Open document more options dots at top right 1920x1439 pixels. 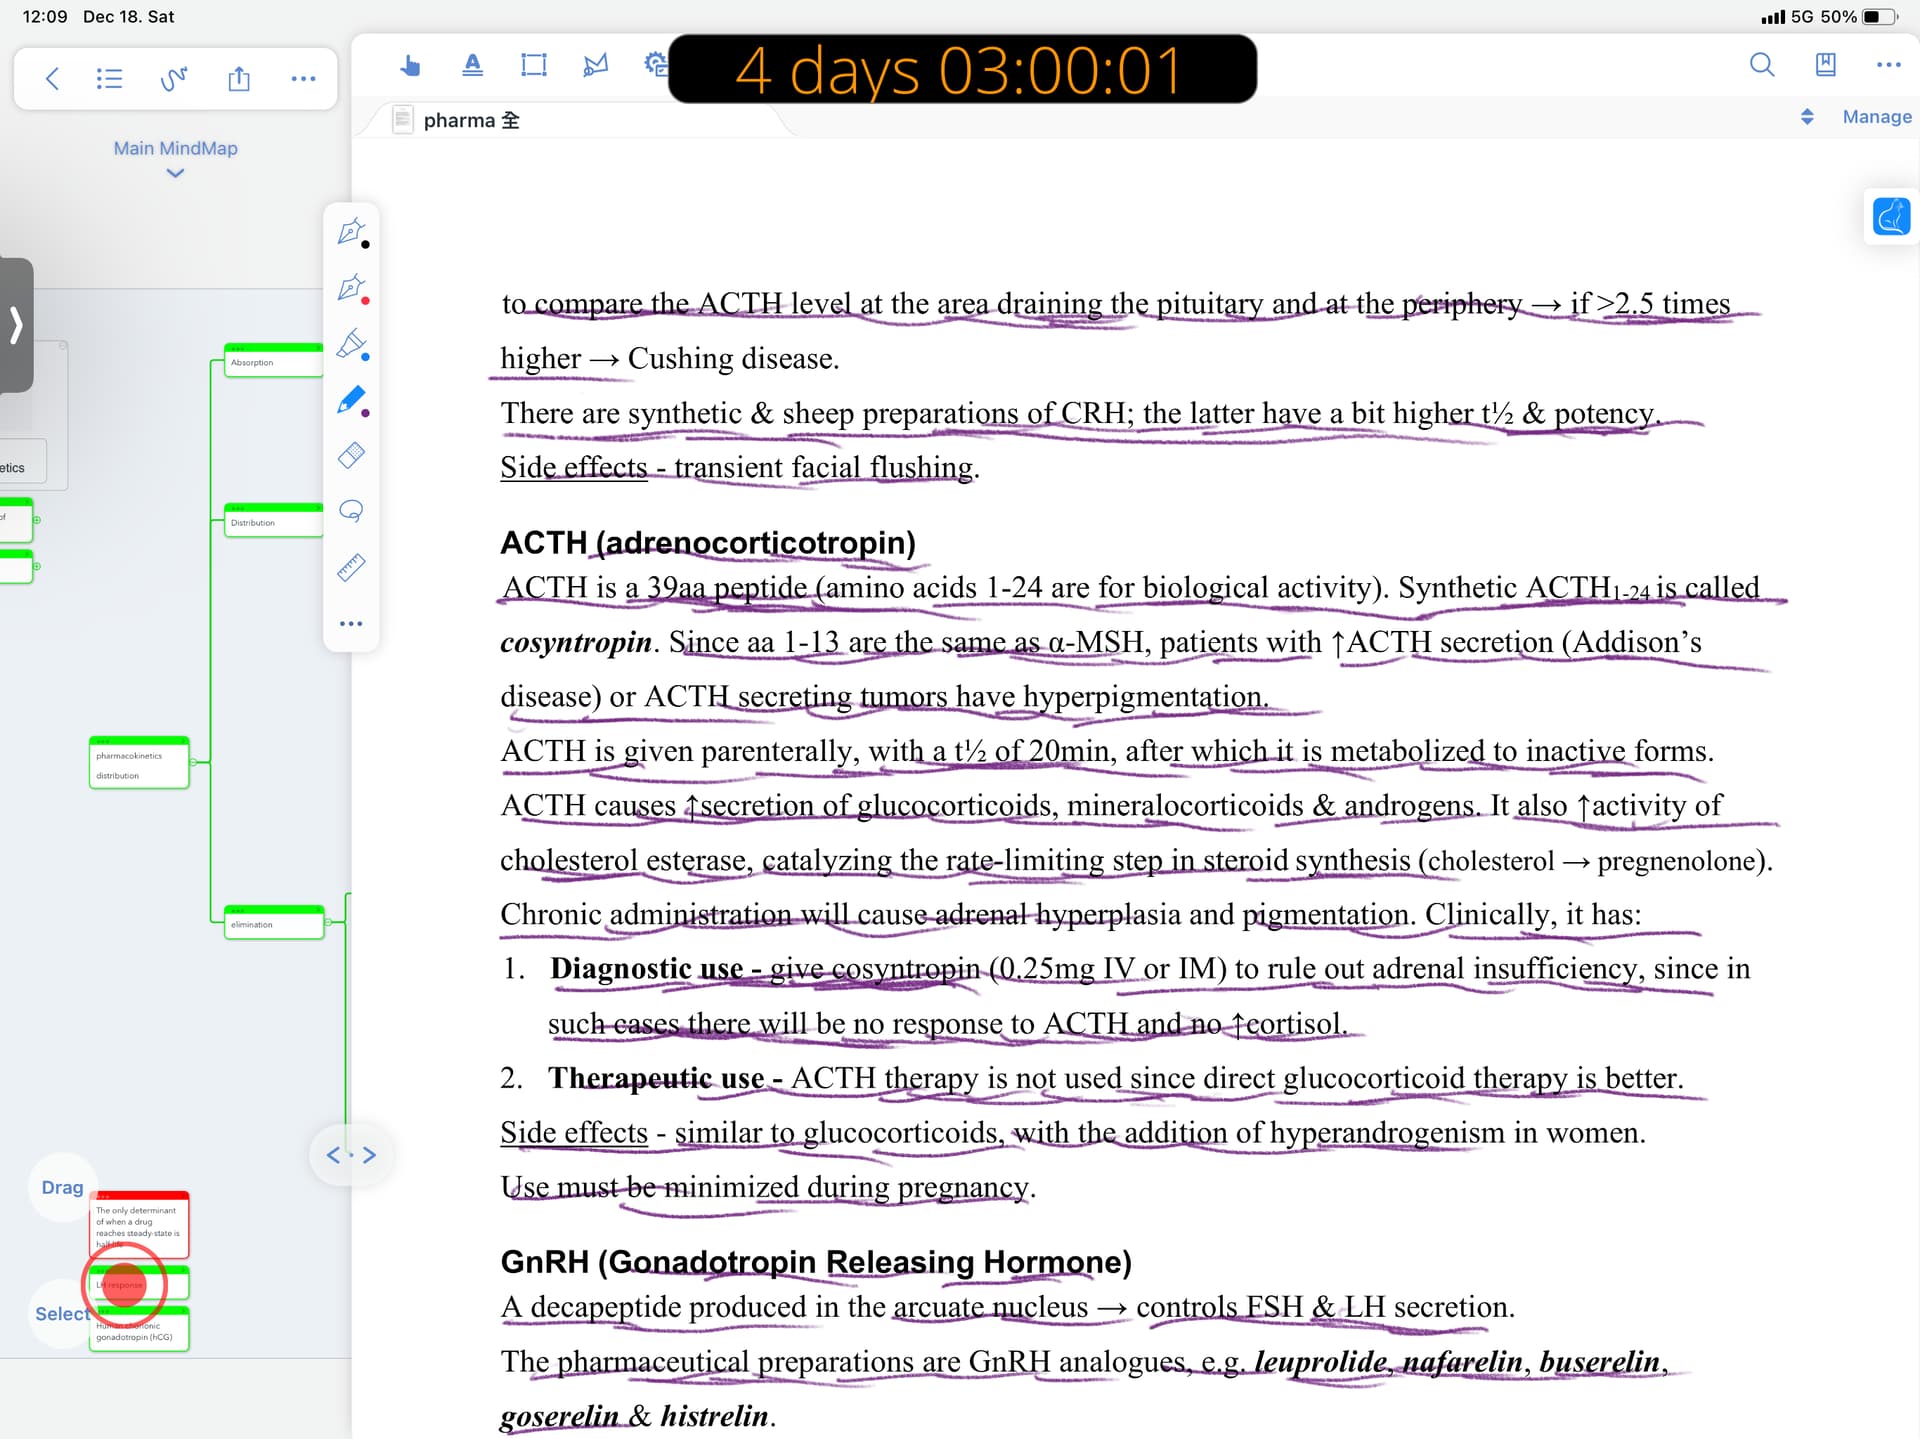coord(1889,65)
